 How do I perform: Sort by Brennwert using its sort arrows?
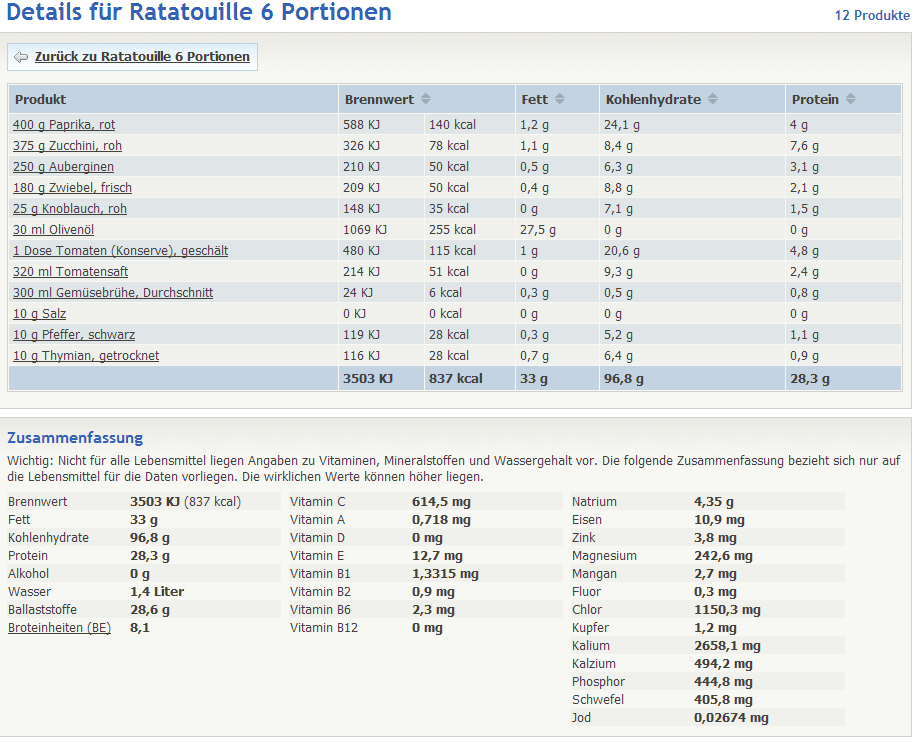(x=426, y=99)
